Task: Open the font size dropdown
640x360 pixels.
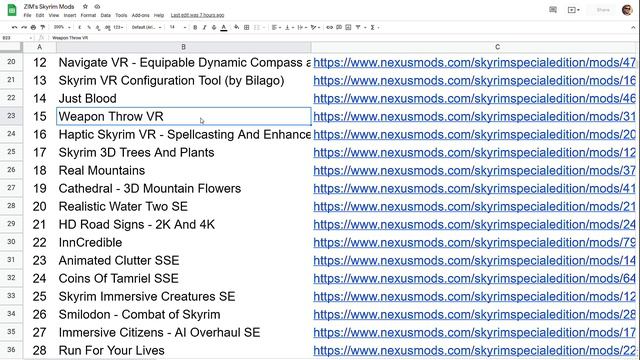Action: click(x=178, y=27)
